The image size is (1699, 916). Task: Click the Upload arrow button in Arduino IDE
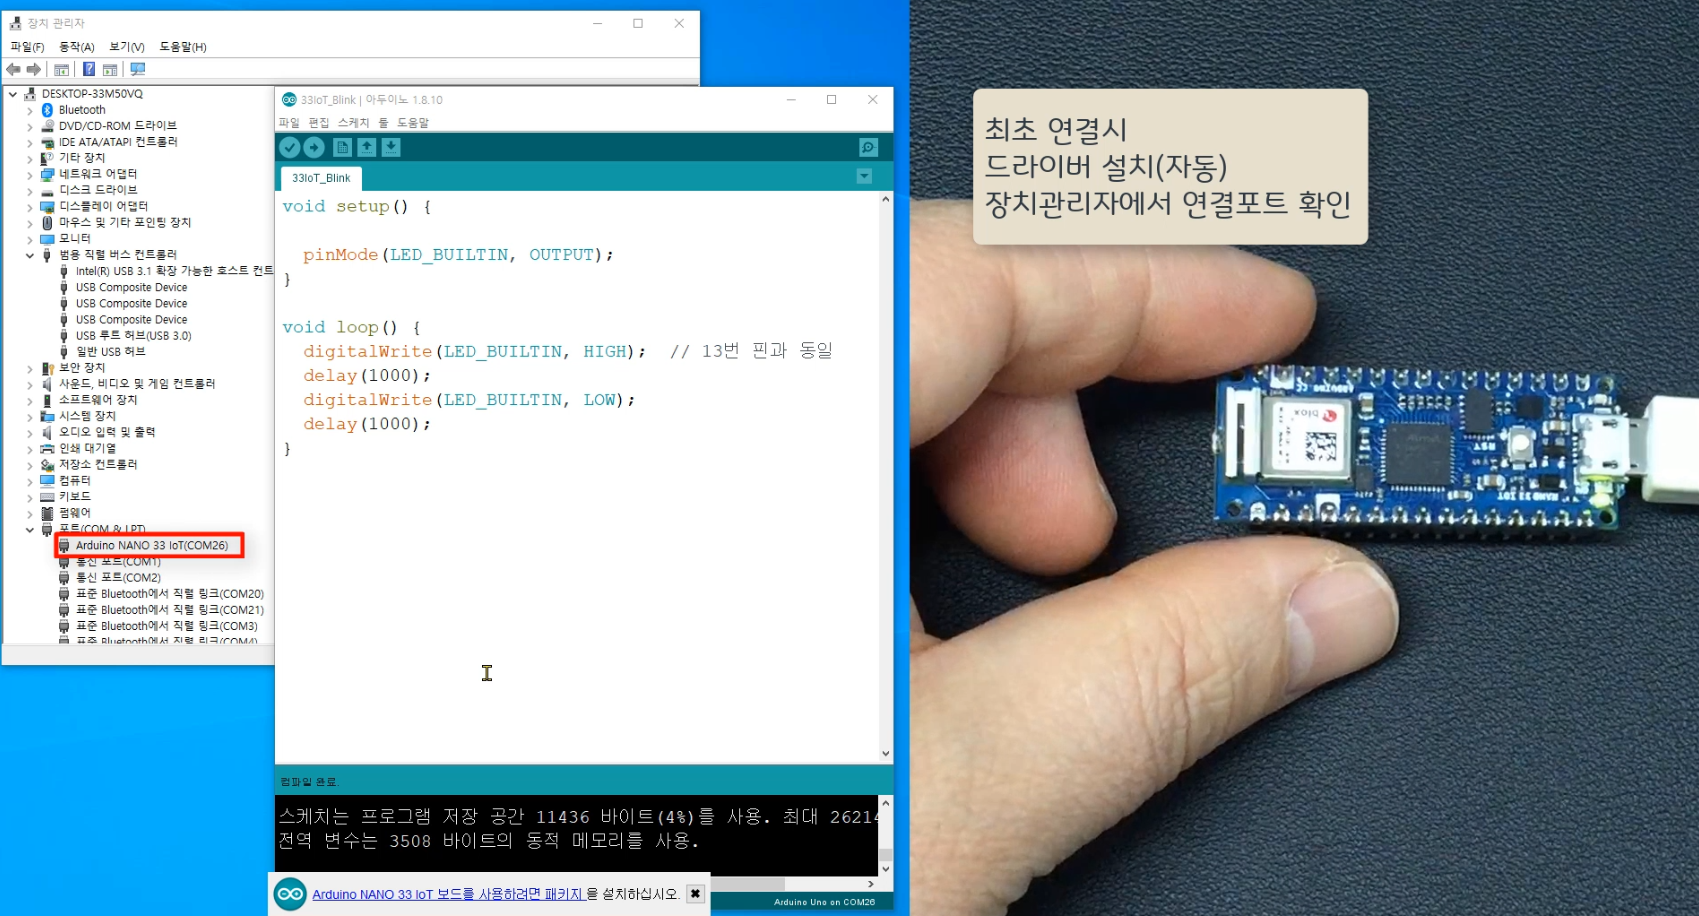coord(314,147)
